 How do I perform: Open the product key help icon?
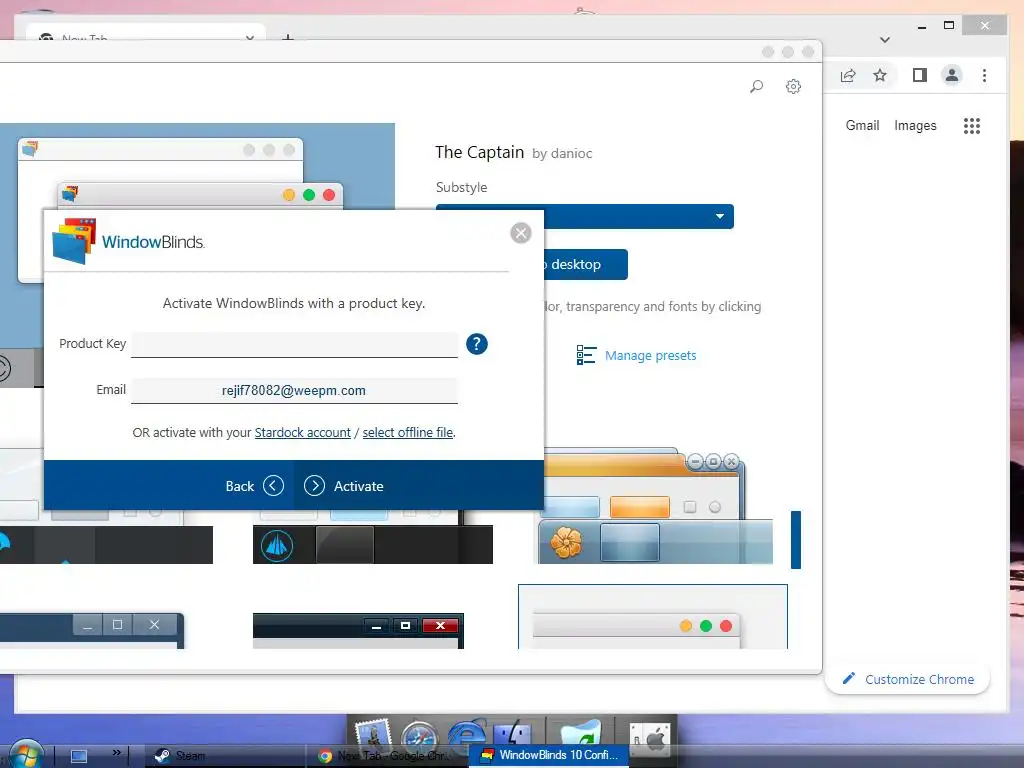(x=477, y=344)
